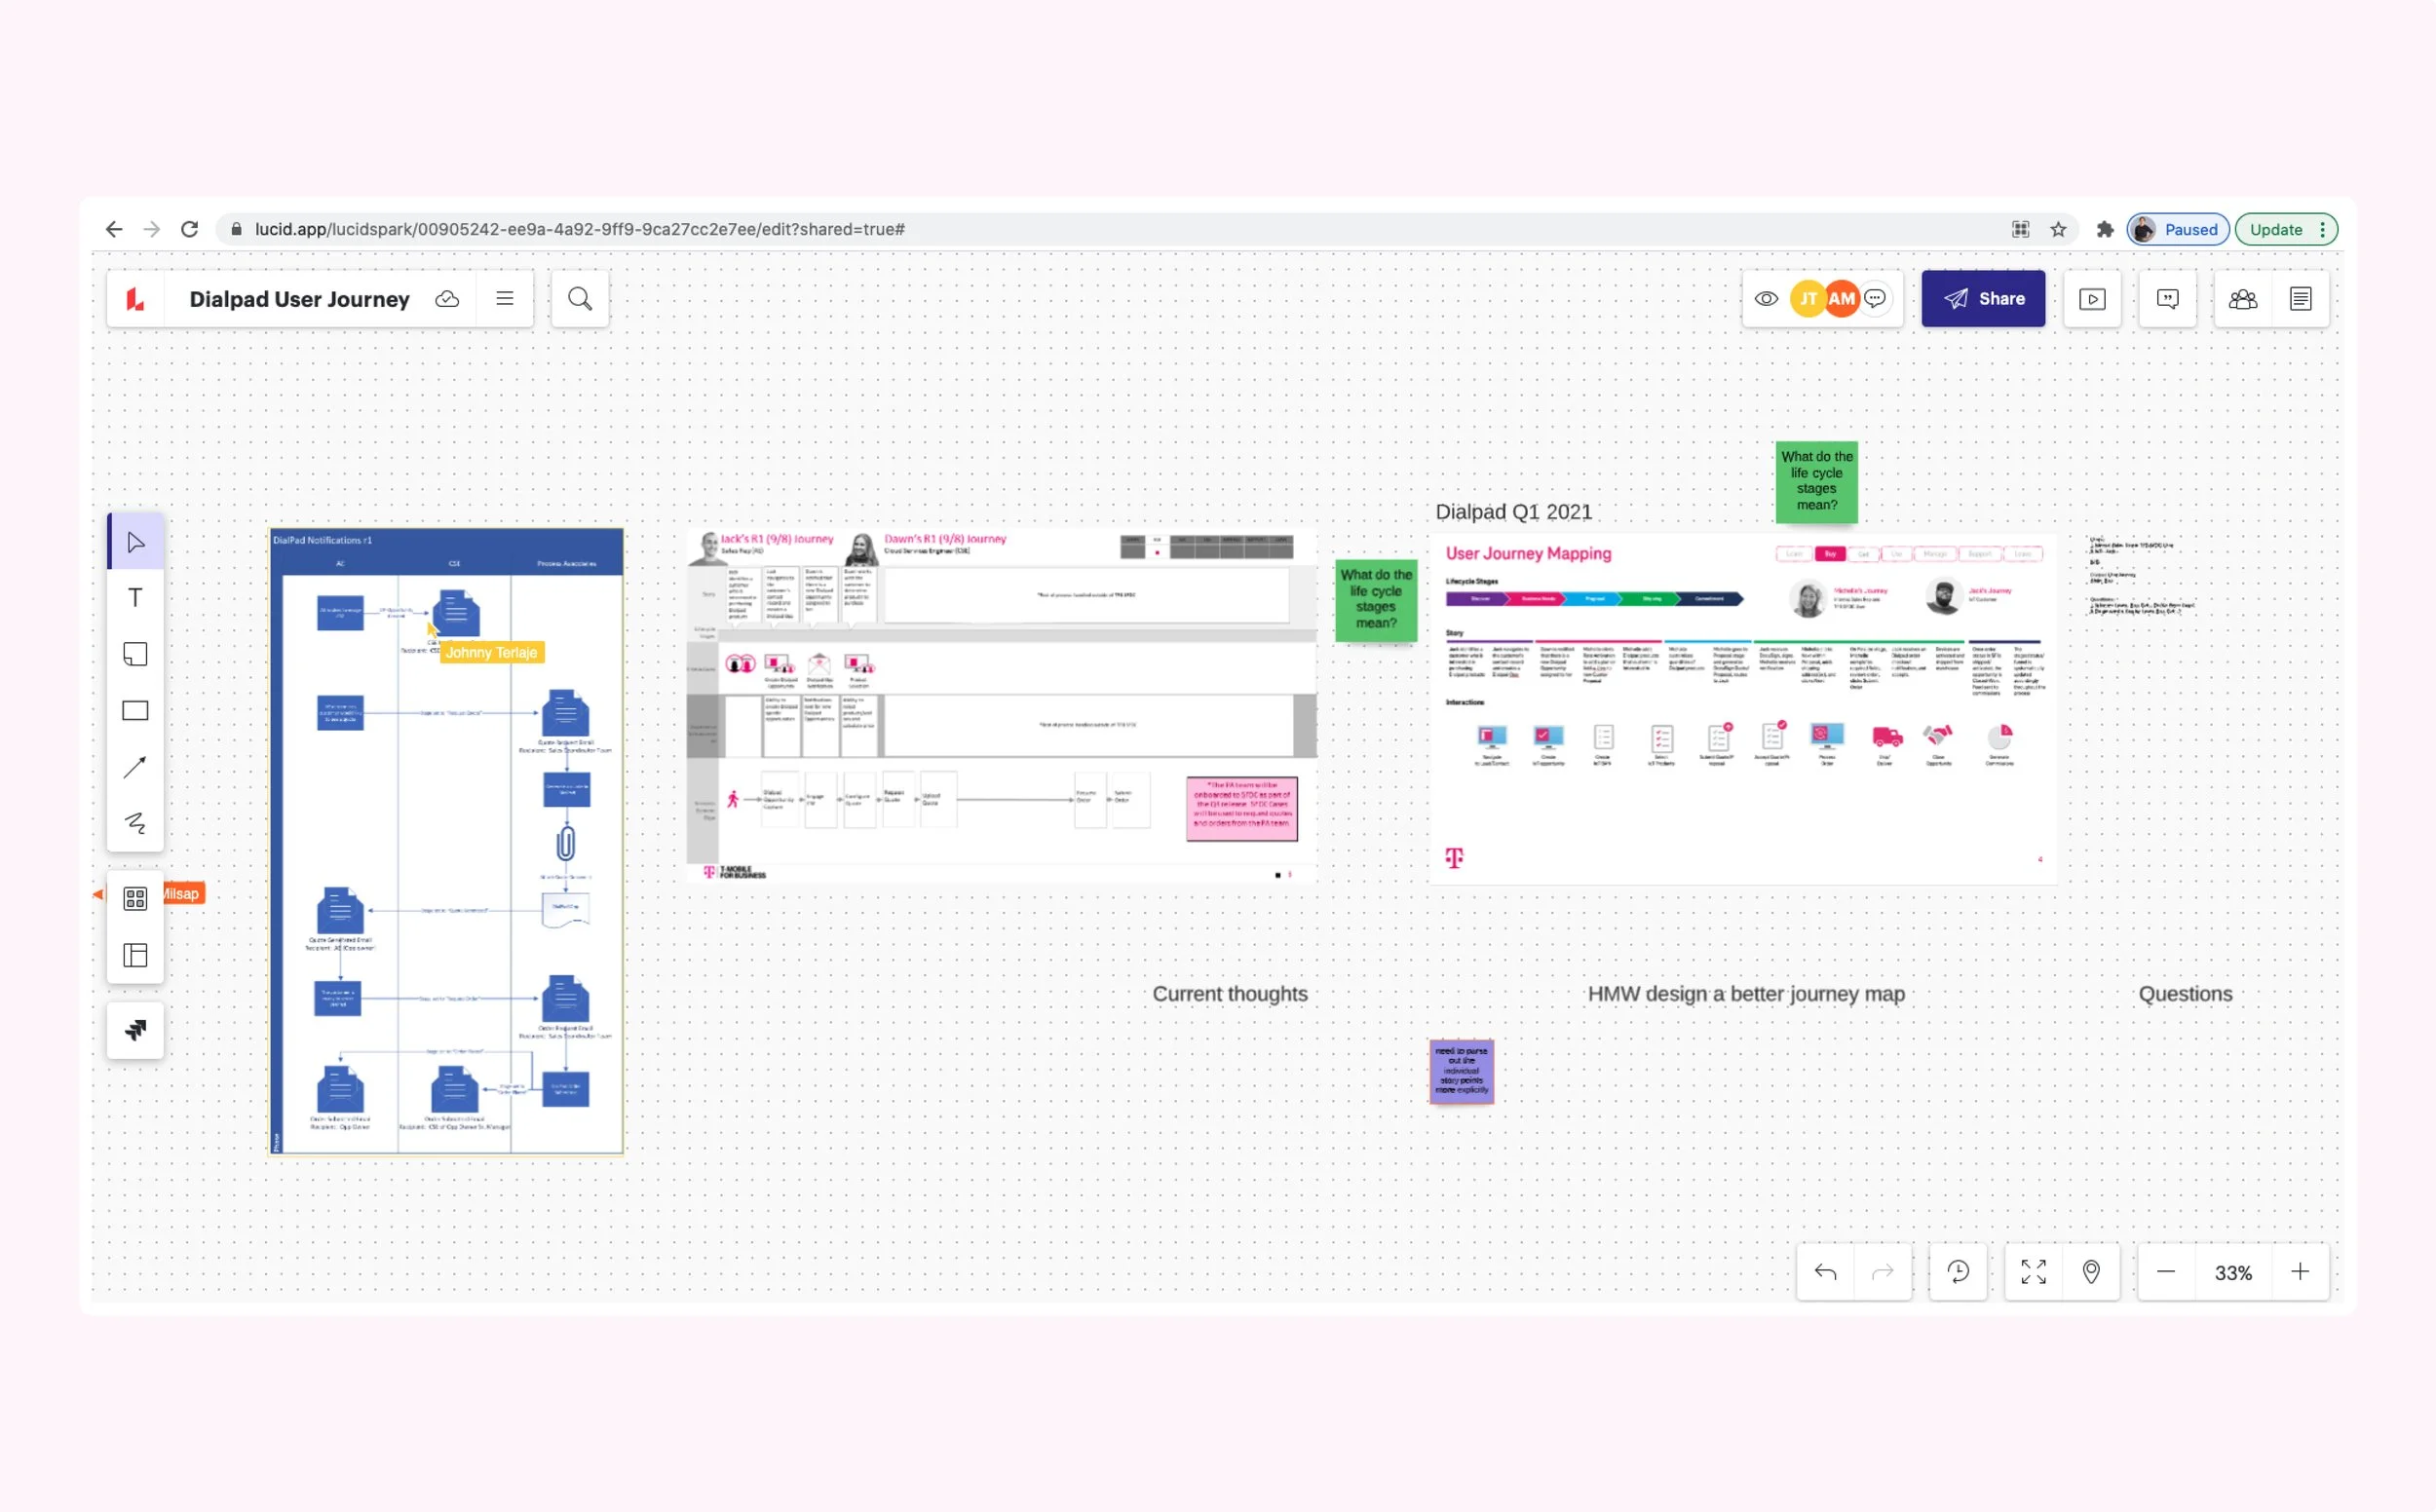2436x1512 pixels.
Task: Click the JT collaborator avatar
Action: 1808,299
